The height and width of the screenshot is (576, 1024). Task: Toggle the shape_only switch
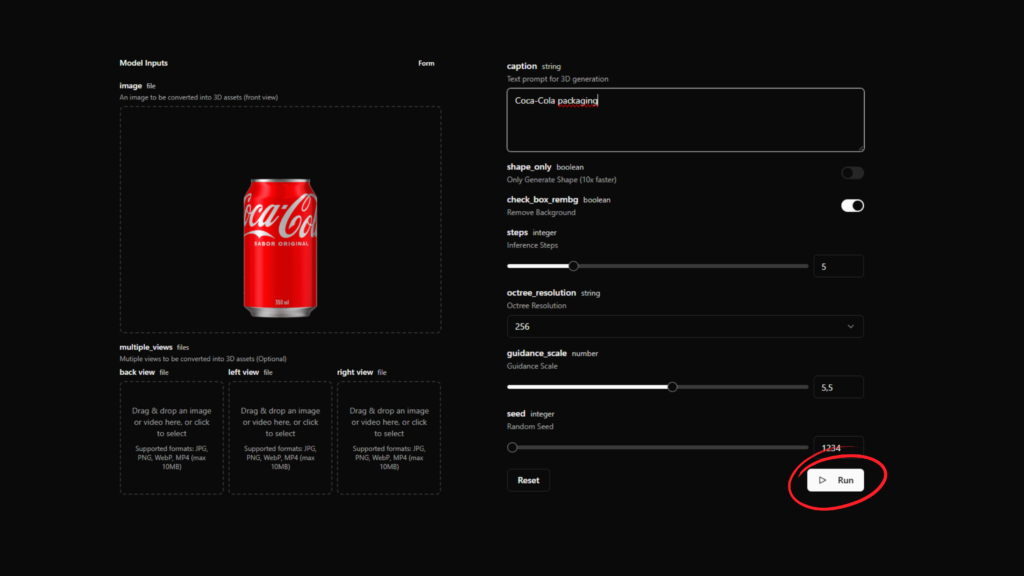point(852,173)
